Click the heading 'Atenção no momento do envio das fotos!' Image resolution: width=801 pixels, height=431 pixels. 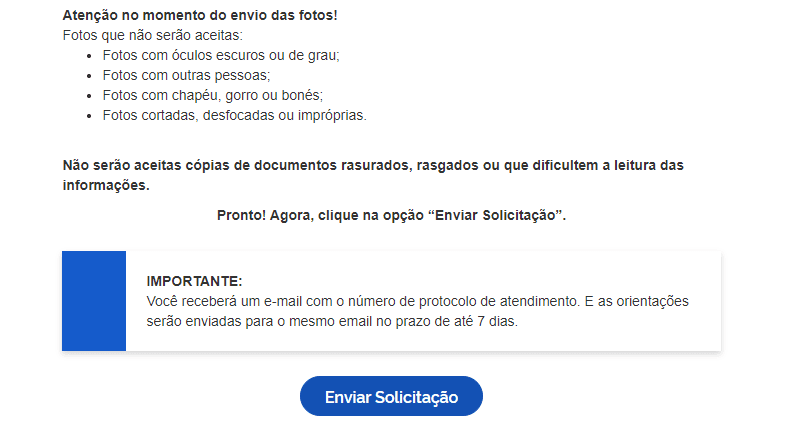[x=200, y=16]
